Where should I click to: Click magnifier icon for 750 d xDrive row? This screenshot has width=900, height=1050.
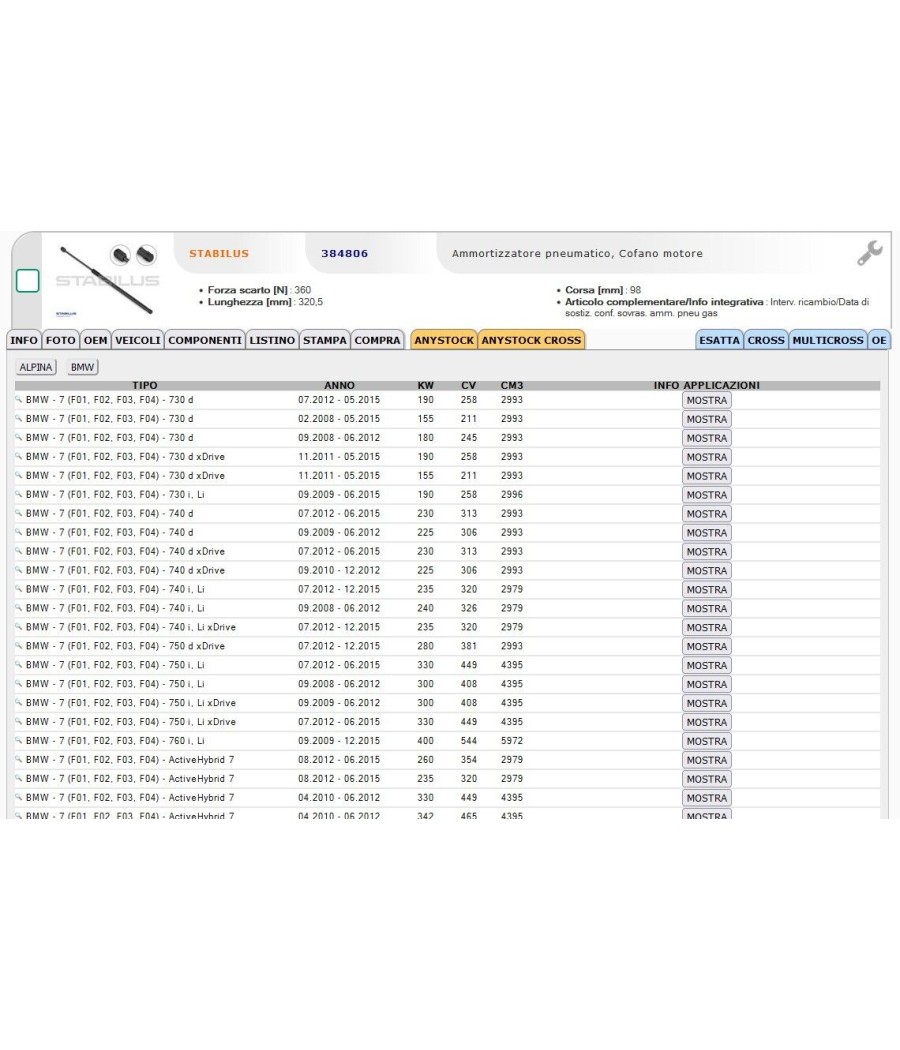[x=19, y=646]
